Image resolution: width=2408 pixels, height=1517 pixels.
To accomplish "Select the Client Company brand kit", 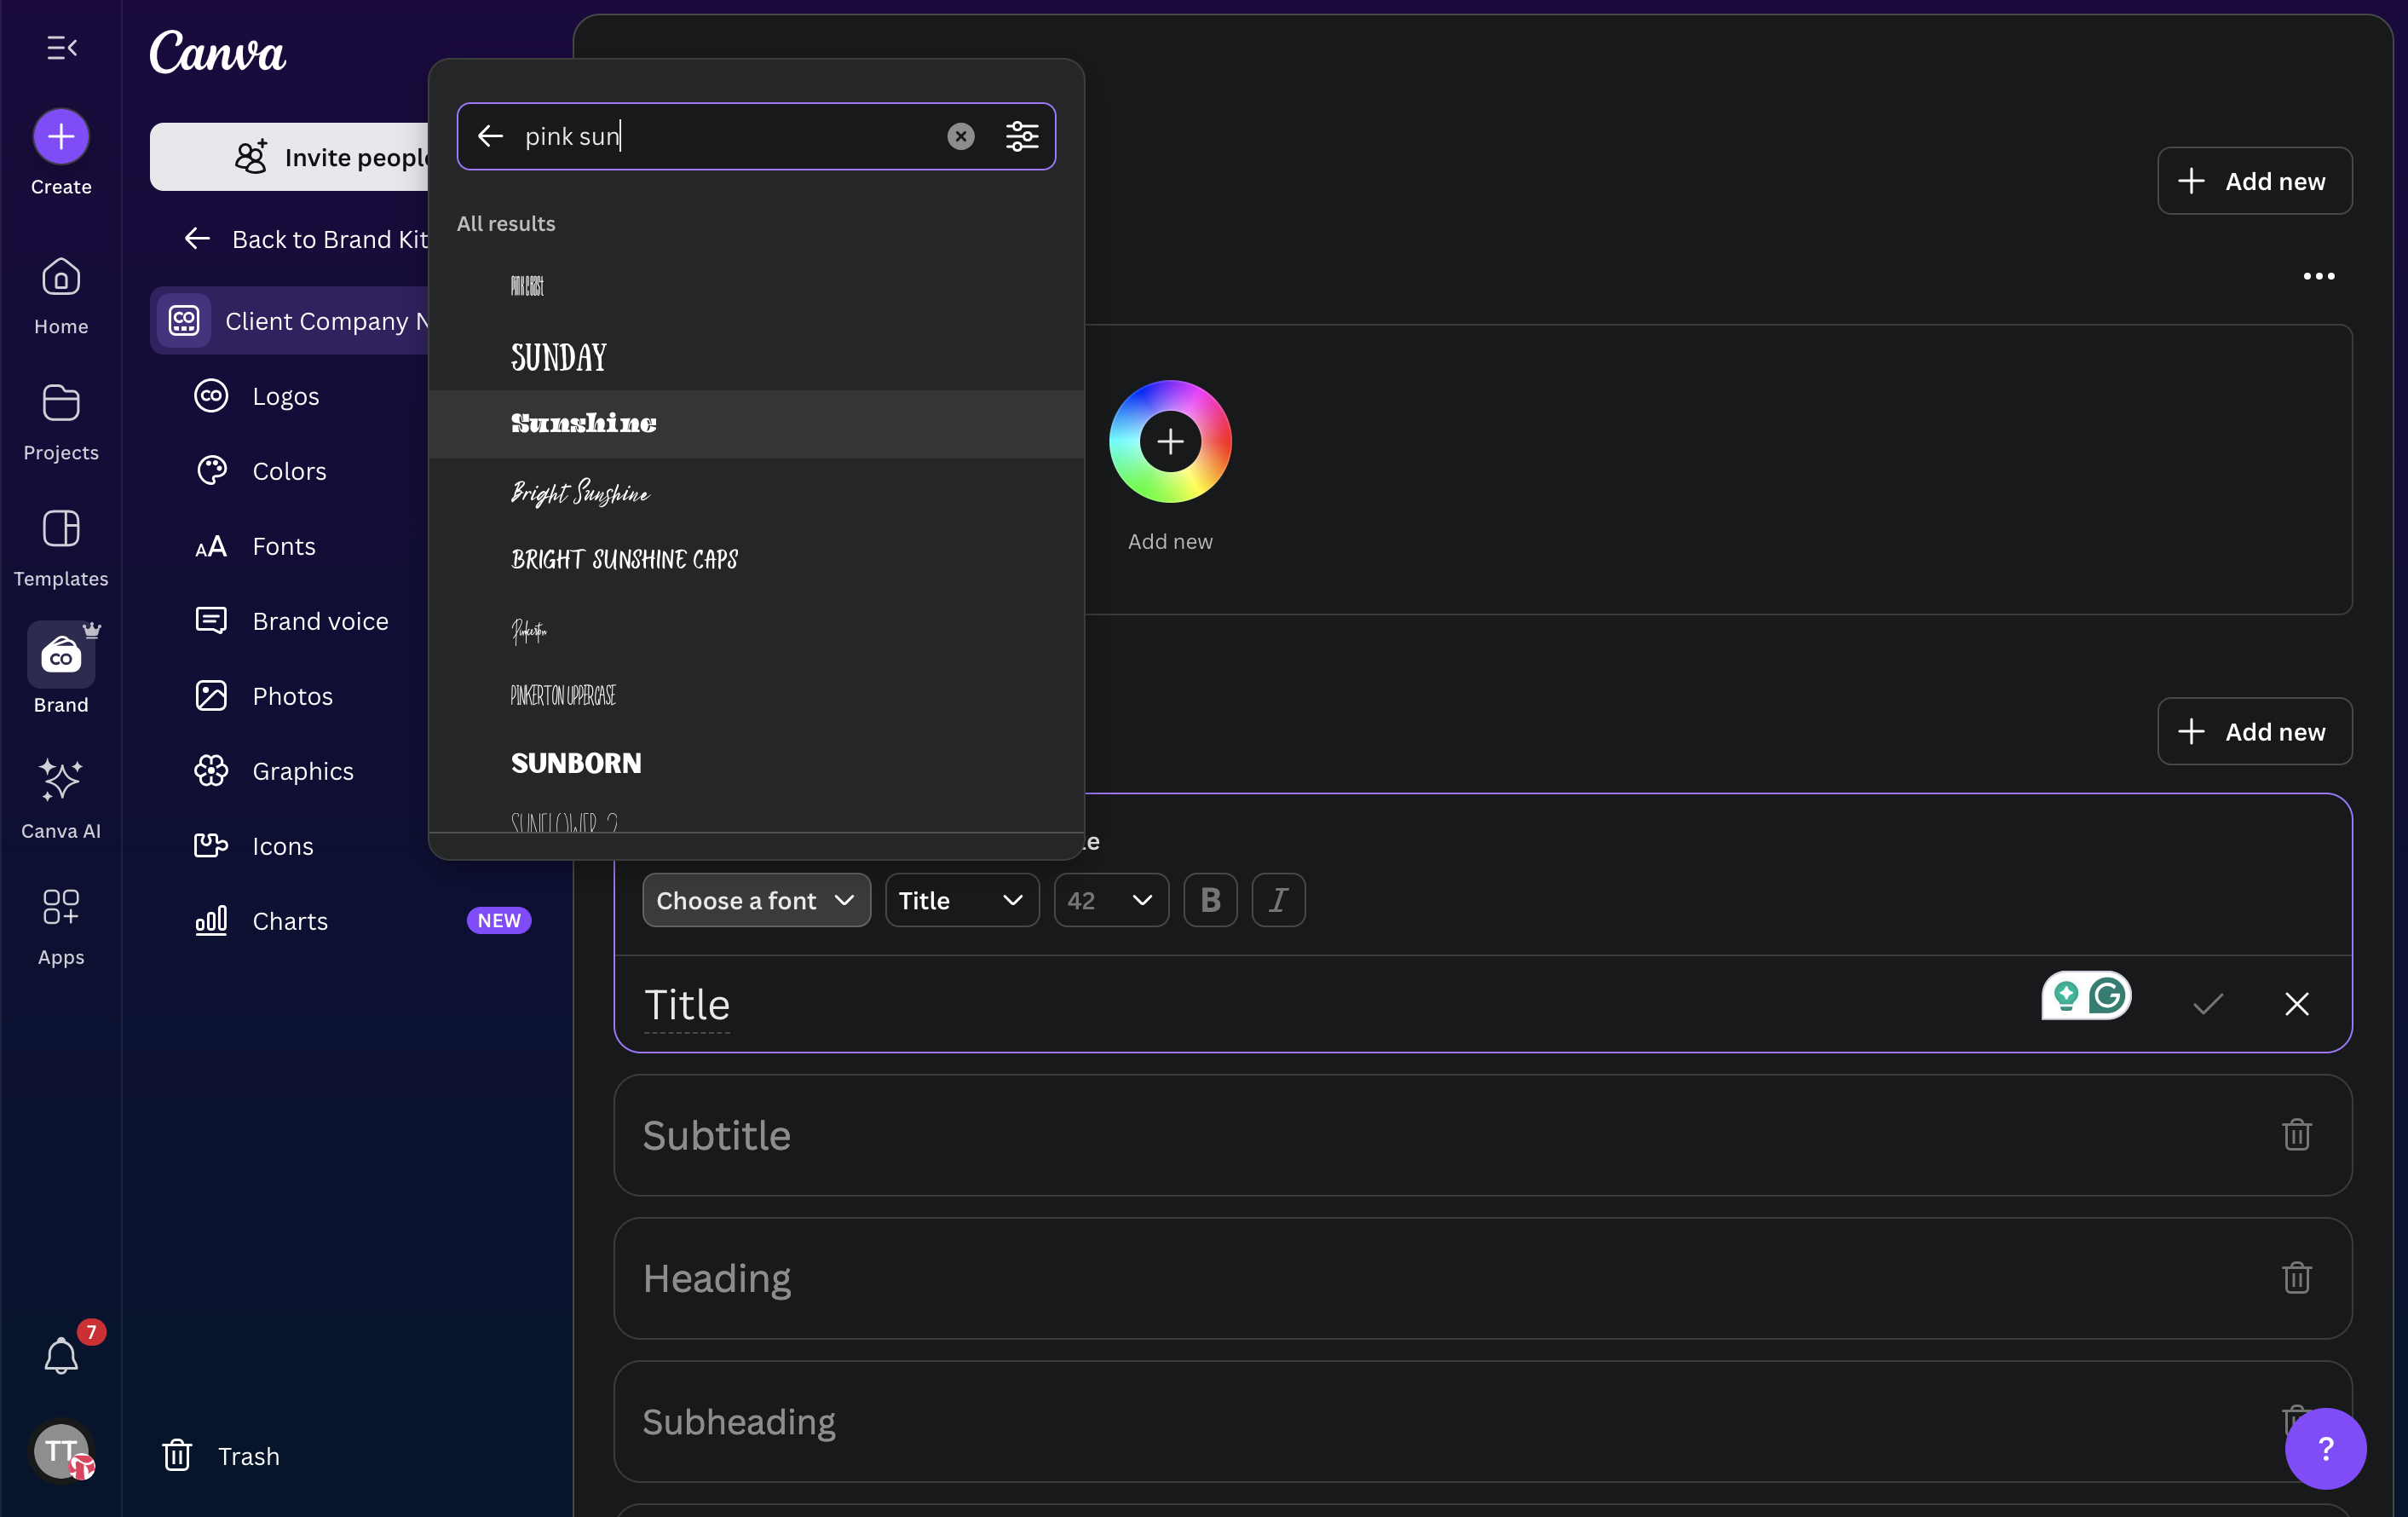I will pyautogui.click(x=289, y=321).
